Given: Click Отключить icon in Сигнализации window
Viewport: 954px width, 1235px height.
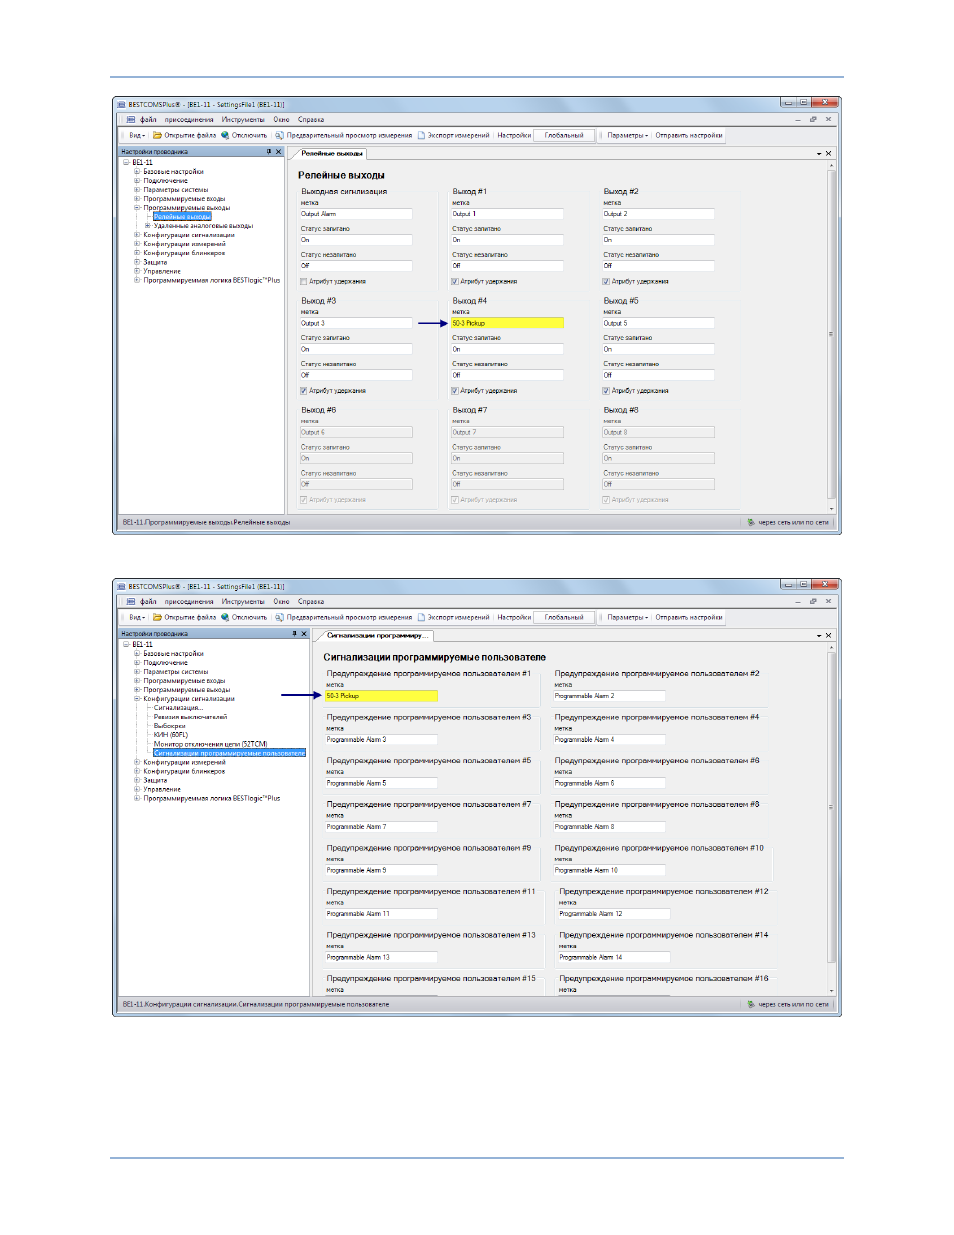Looking at the screenshot, I should (x=225, y=617).
